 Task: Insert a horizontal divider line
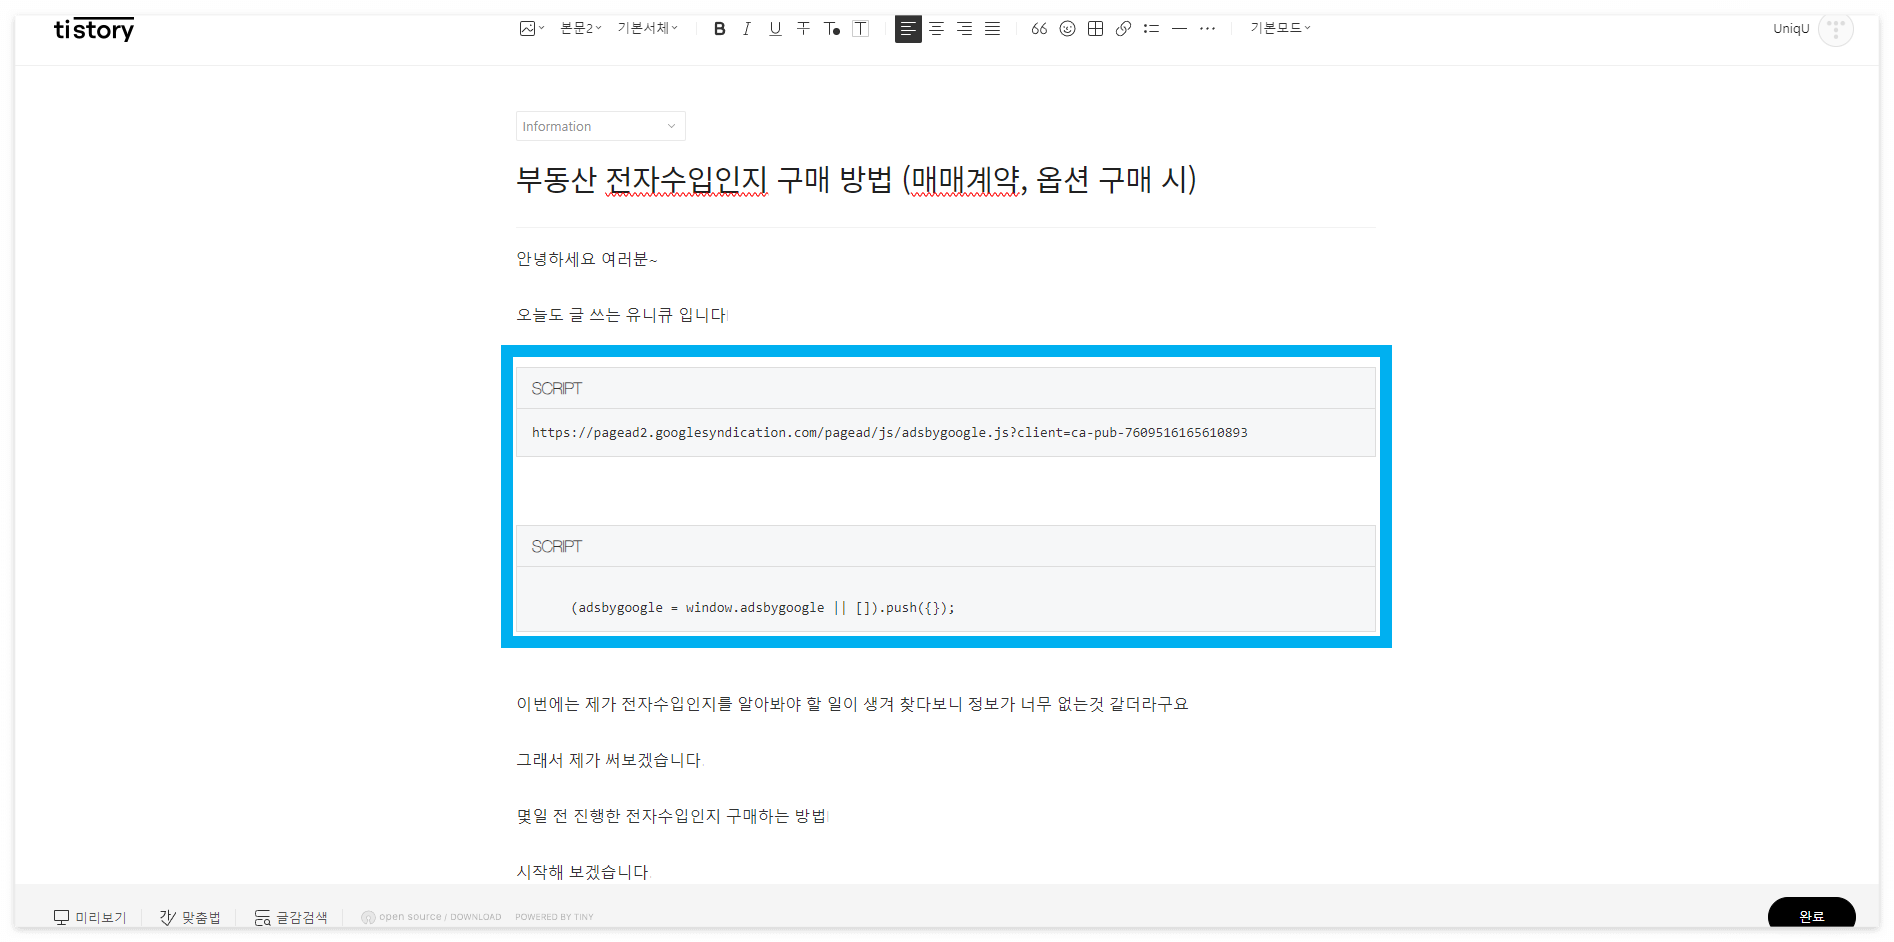[x=1179, y=29]
